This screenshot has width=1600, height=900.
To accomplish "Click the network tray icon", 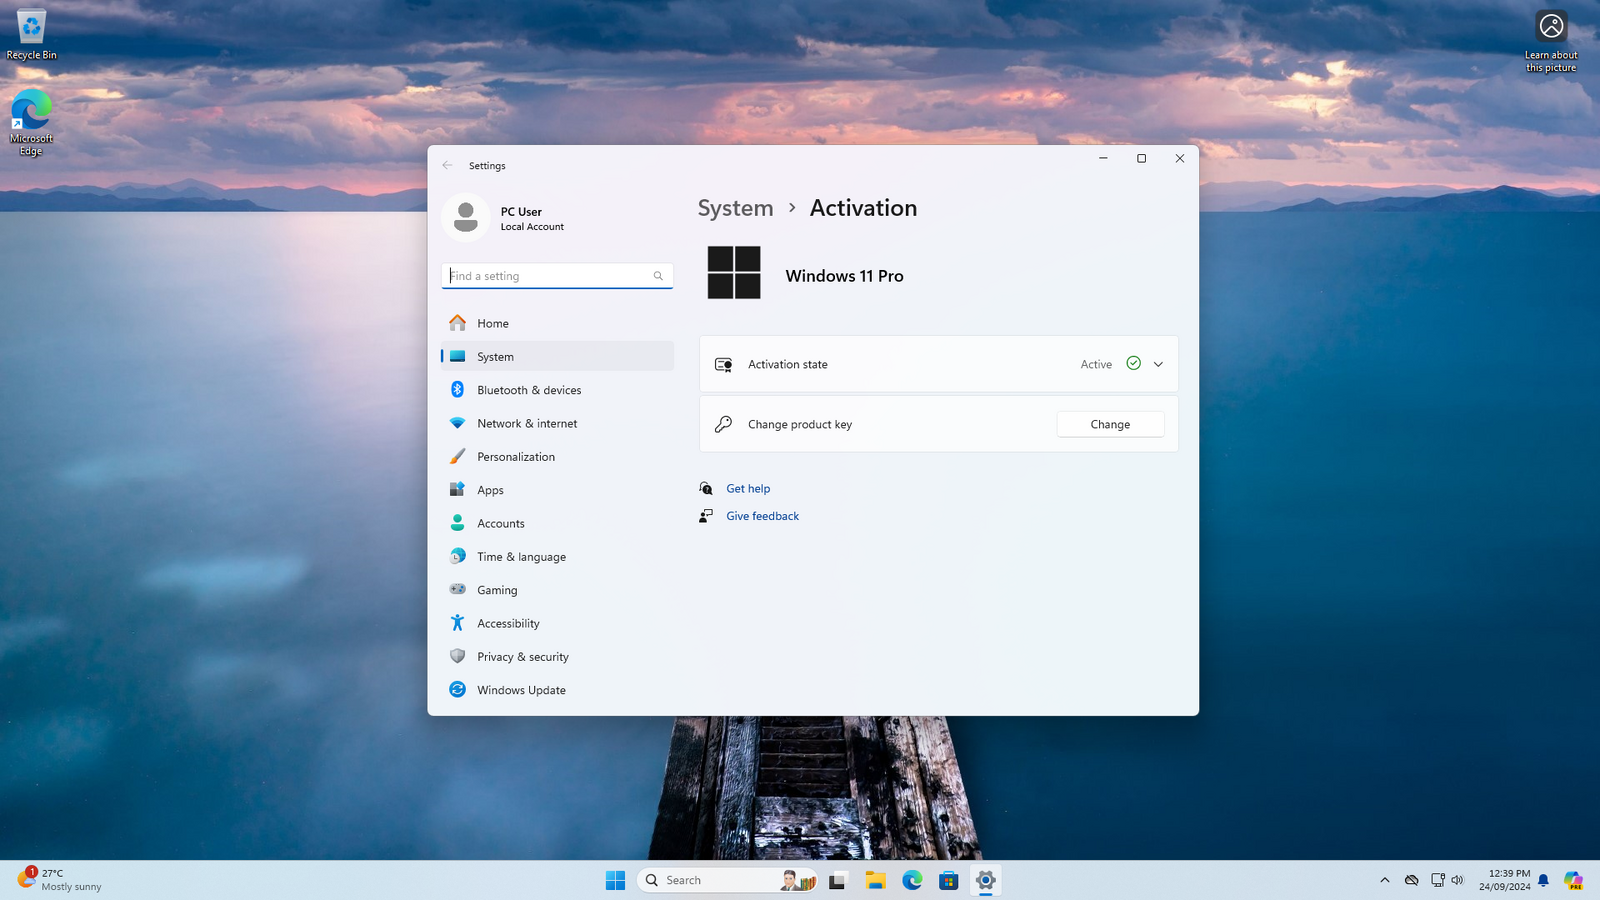I will click(x=1437, y=880).
